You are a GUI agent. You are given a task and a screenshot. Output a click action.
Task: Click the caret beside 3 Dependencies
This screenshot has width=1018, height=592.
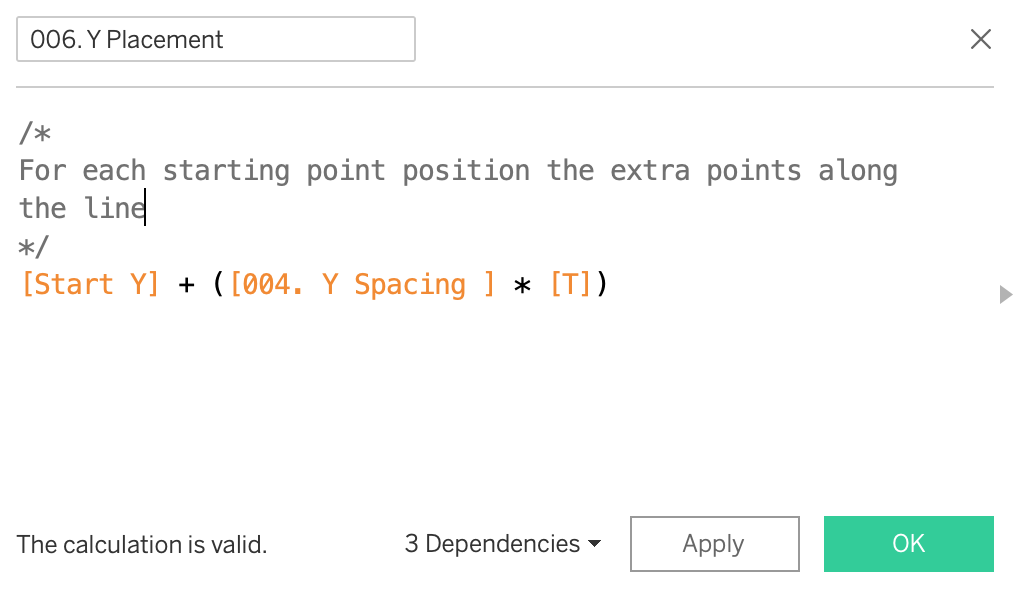click(x=595, y=544)
